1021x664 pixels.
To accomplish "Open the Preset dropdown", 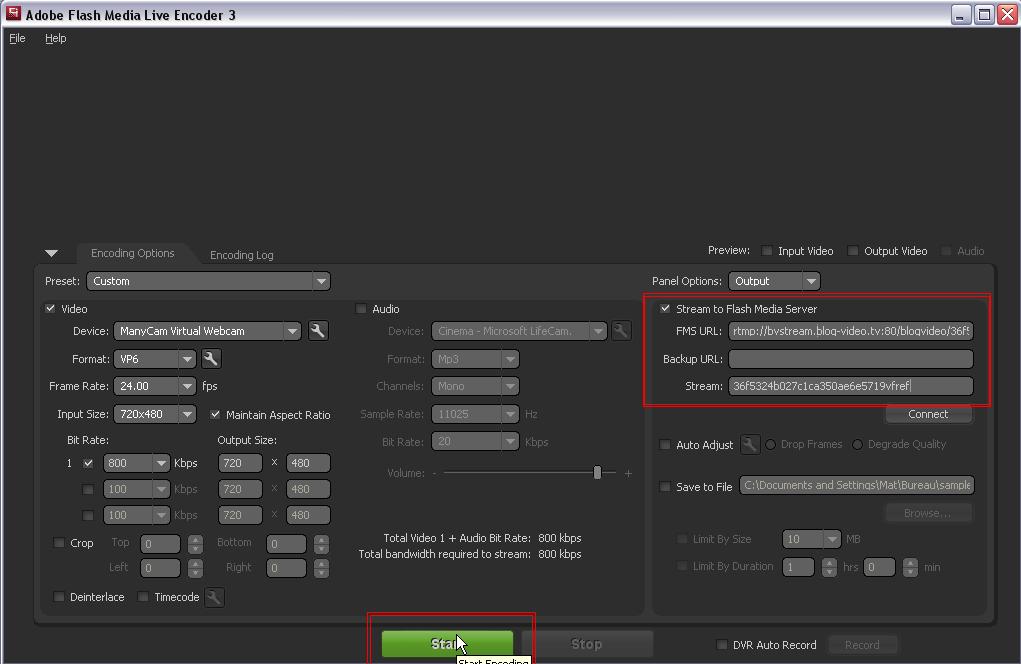I will coord(208,281).
